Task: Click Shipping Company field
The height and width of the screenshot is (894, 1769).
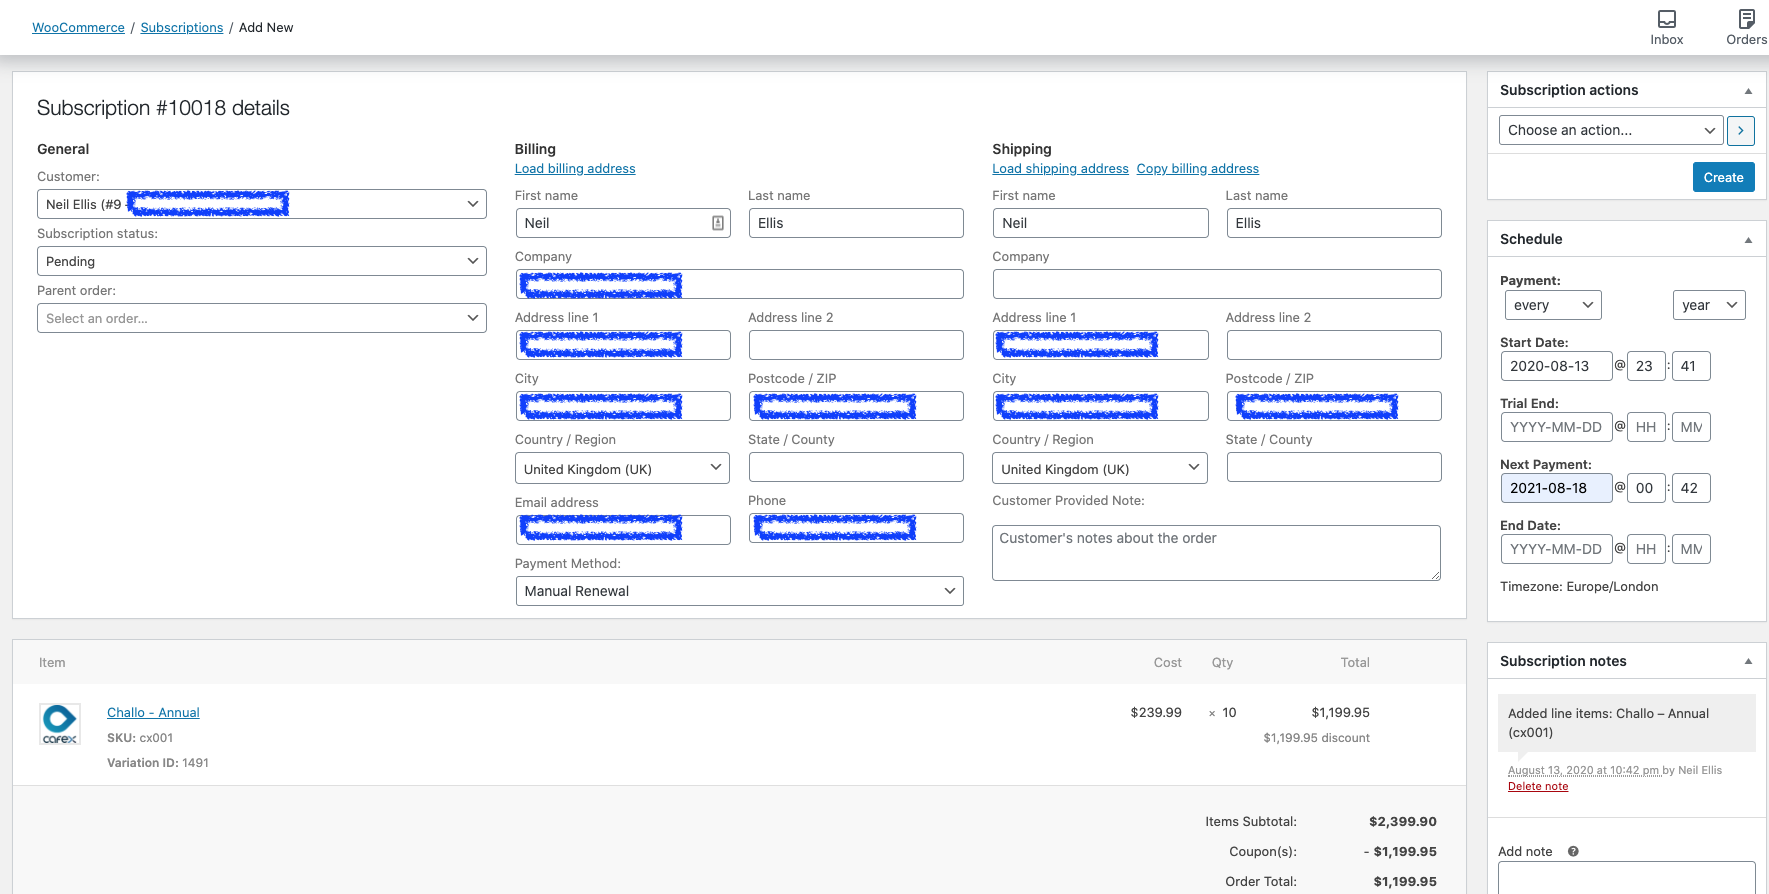Action: coord(1217,284)
